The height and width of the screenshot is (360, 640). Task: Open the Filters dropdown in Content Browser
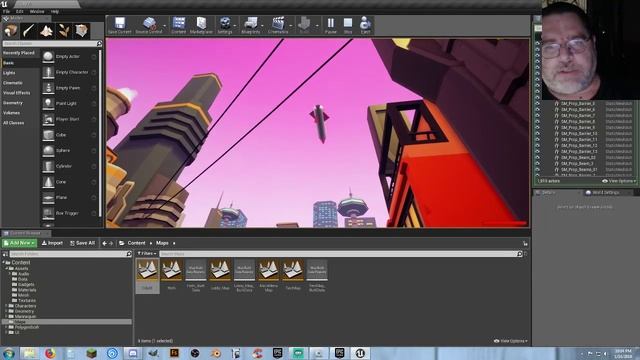tap(147, 253)
